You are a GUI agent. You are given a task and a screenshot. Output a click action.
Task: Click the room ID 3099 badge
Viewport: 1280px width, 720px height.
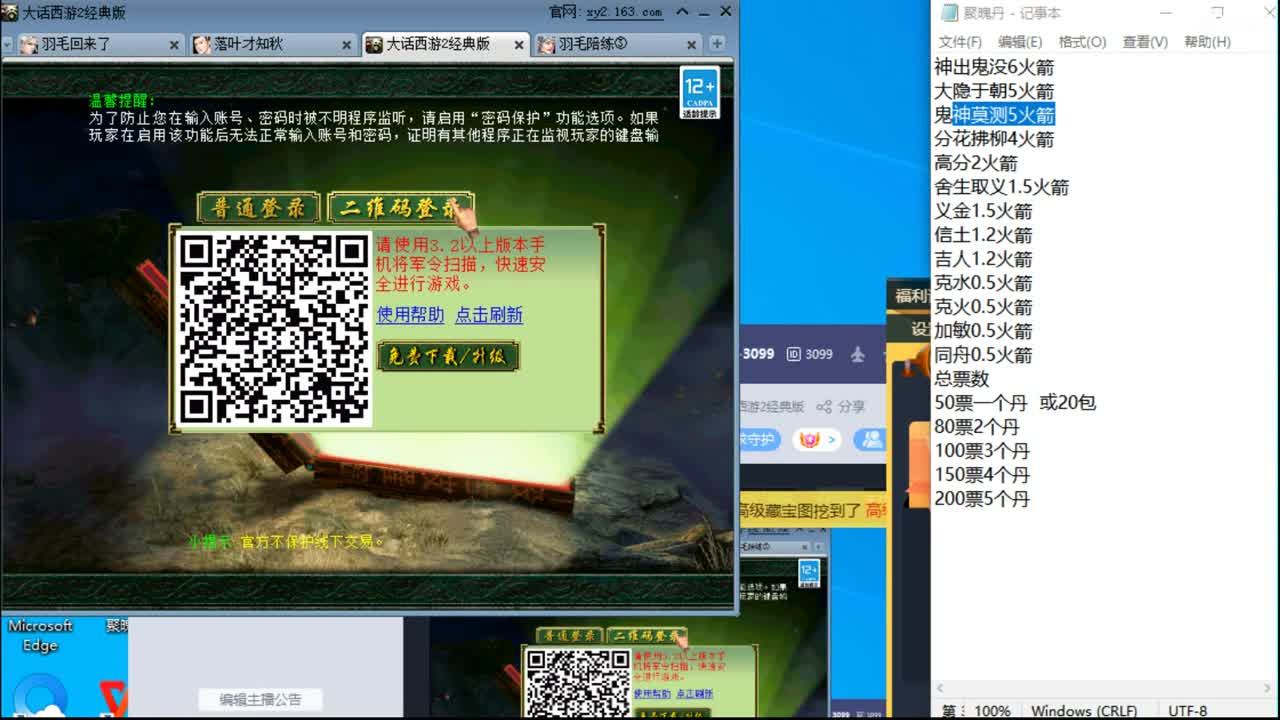(810, 354)
